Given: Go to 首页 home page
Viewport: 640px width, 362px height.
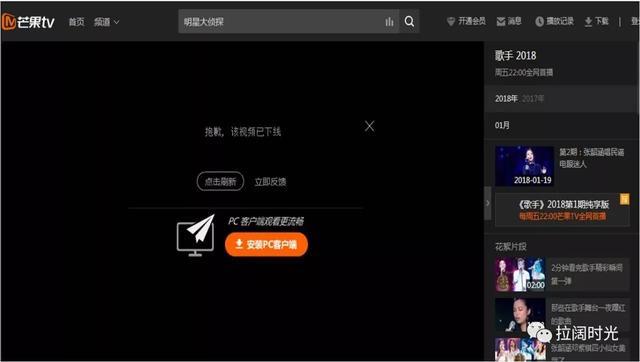Looking at the screenshot, I should click(76, 22).
